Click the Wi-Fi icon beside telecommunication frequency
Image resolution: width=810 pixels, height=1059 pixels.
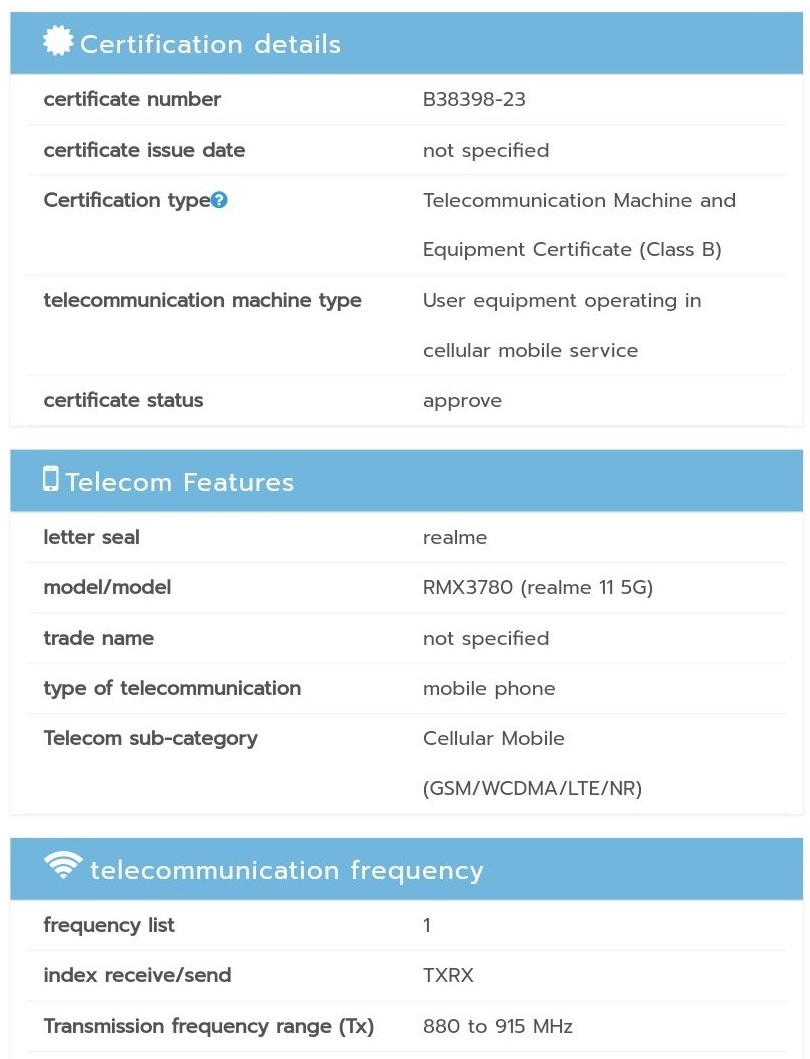[x=64, y=866]
